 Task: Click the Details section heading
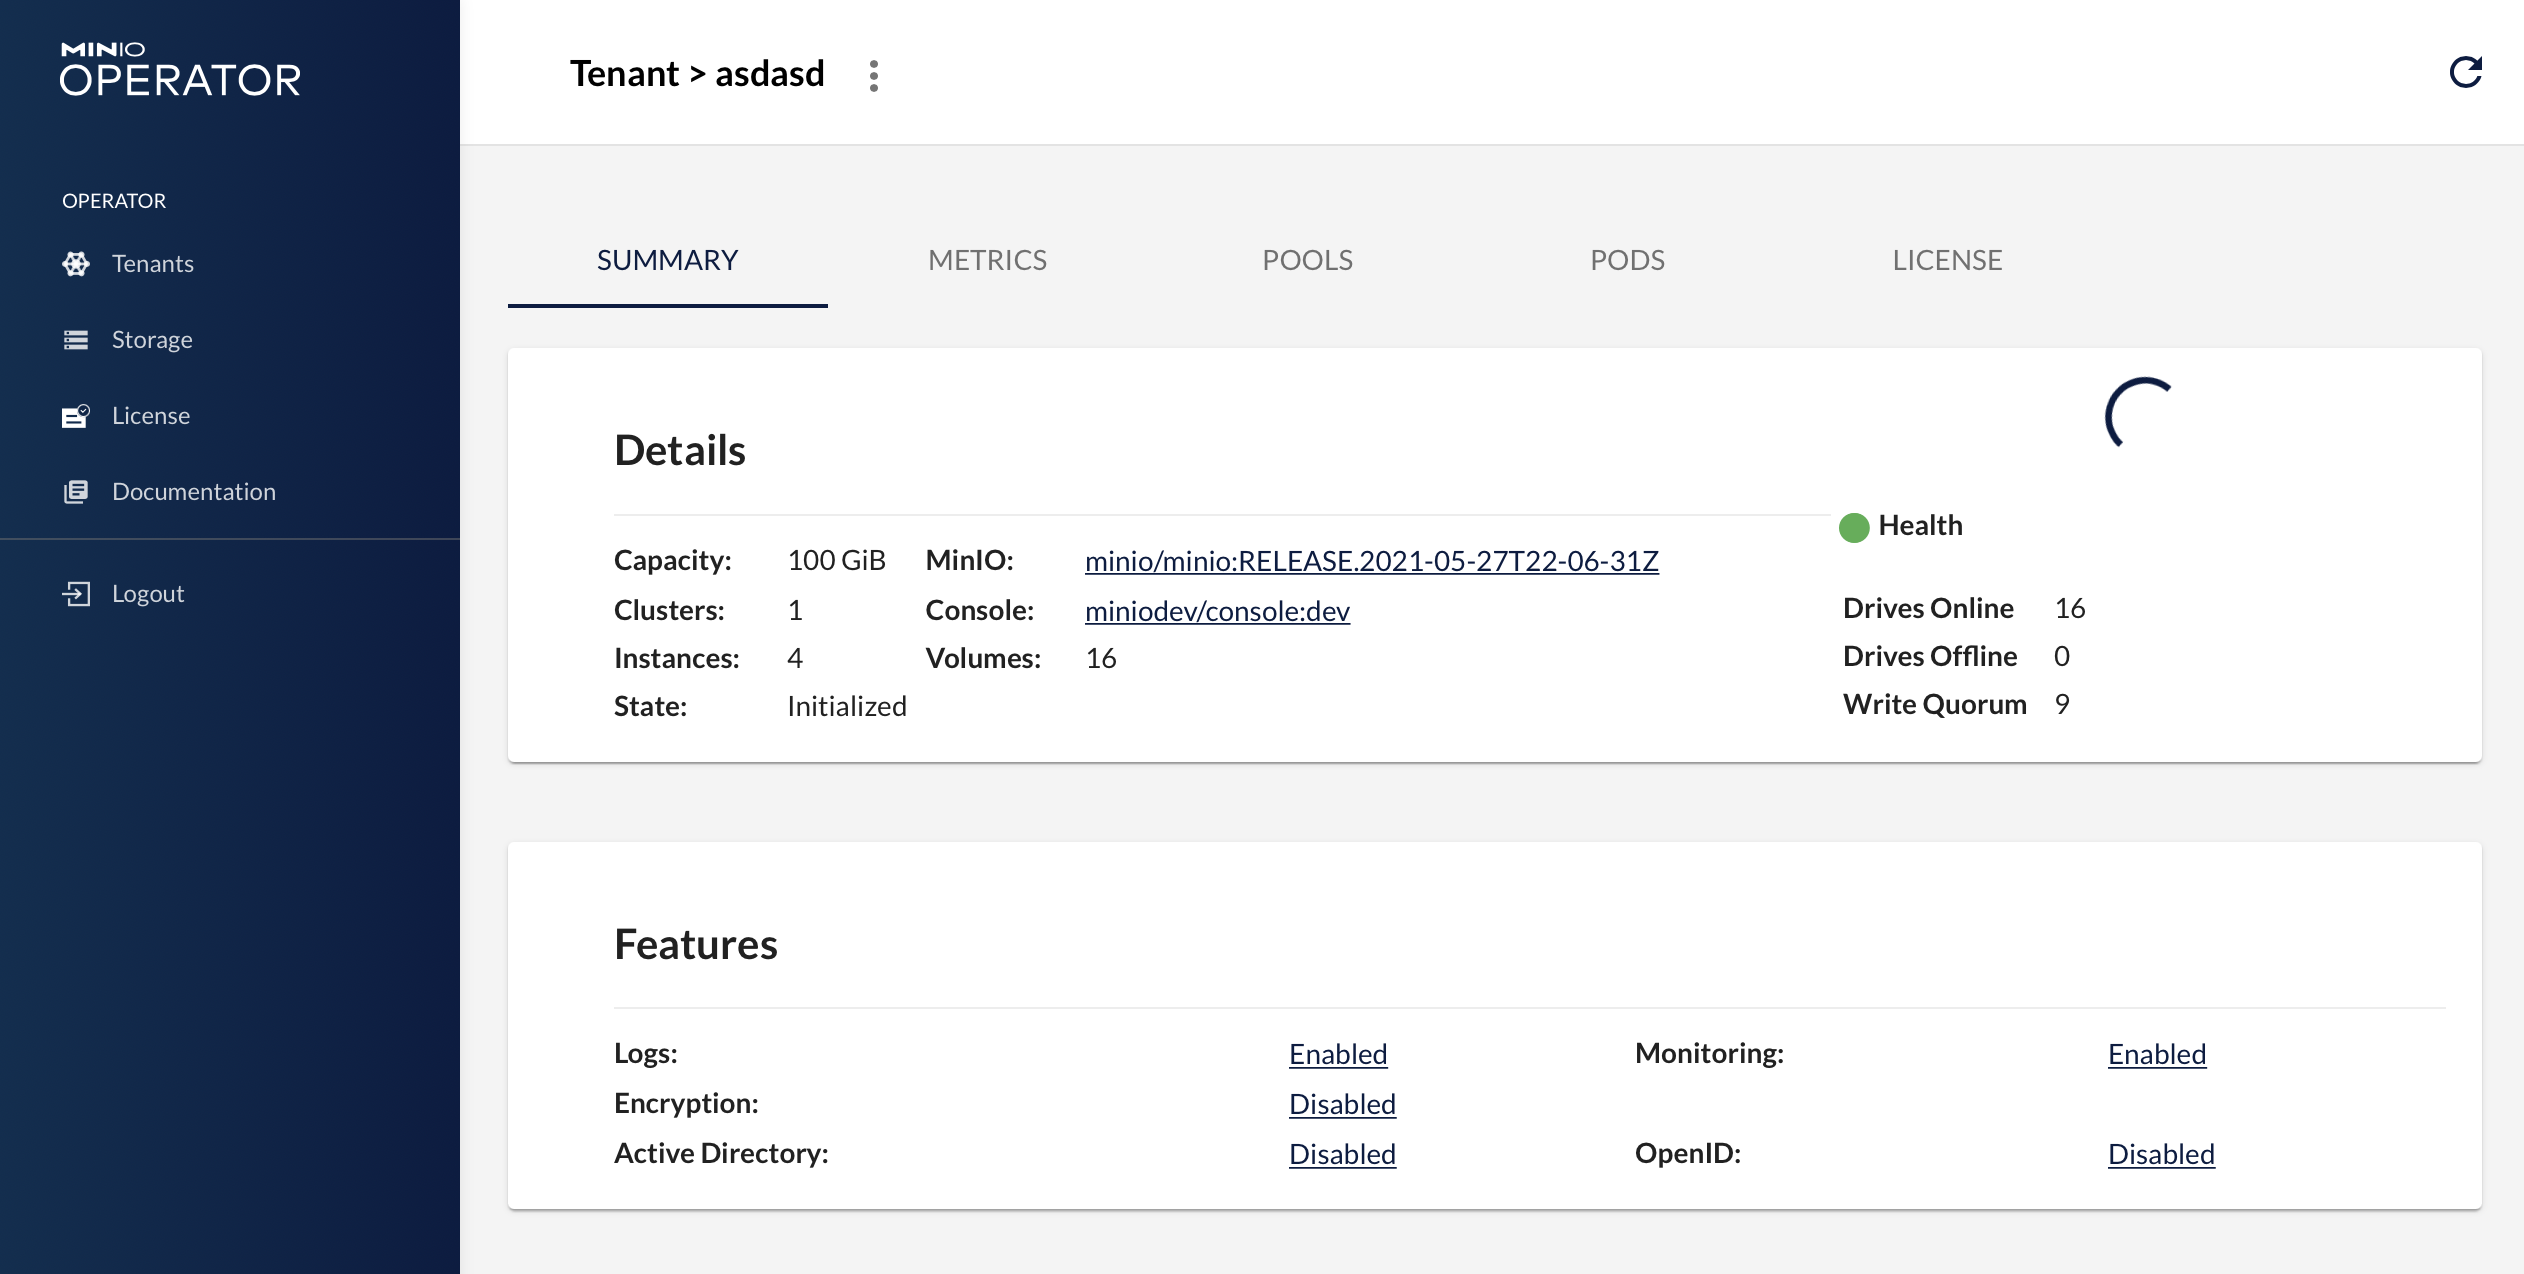(x=679, y=450)
